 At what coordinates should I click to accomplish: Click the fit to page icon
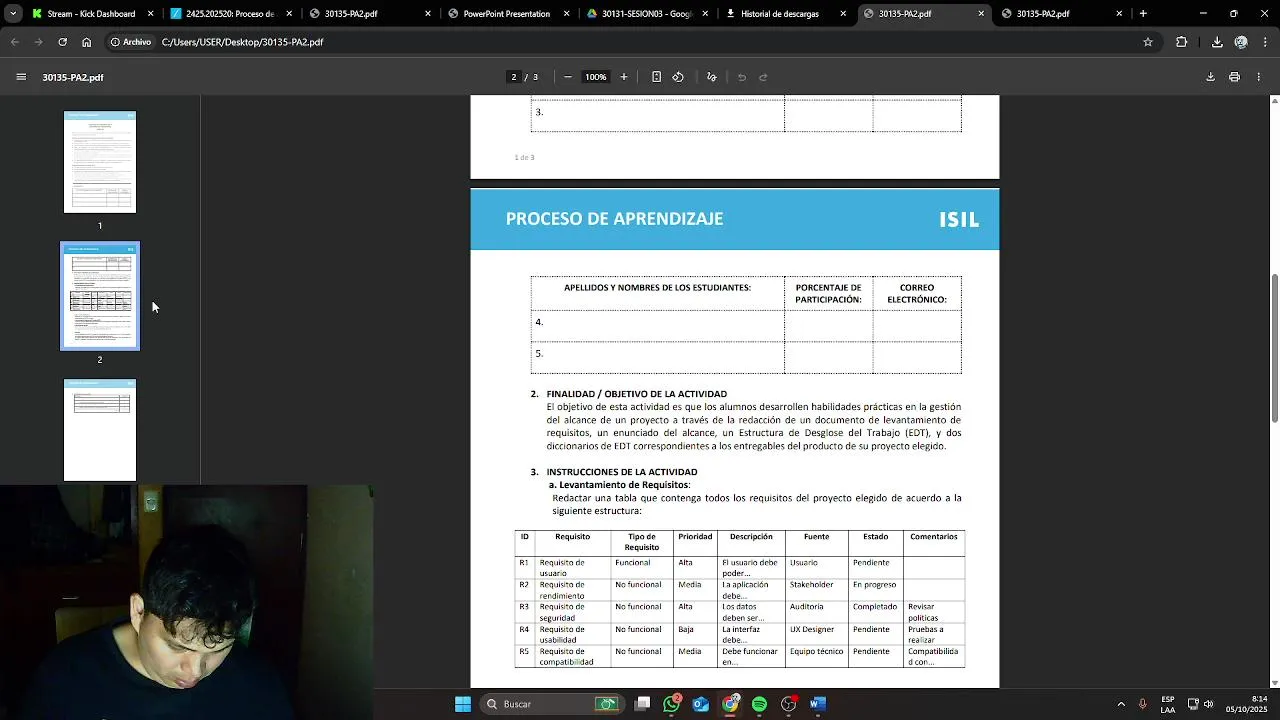coord(656,77)
